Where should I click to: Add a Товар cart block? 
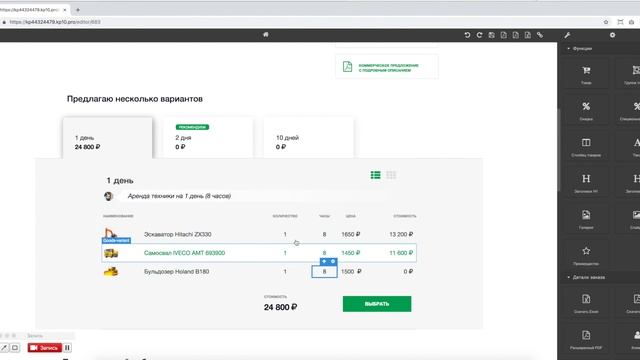point(586,75)
